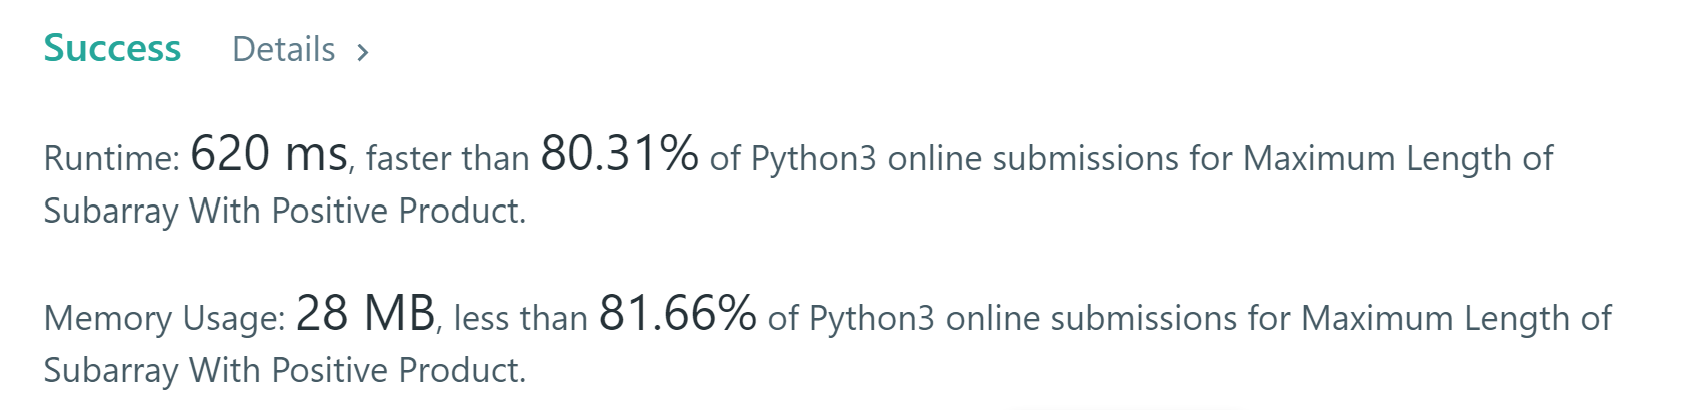Image resolution: width=1682 pixels, height=410 pixels.
Task: Click 'Subarray With Positive Product.' under the memory line
Action: coord(284,371)
